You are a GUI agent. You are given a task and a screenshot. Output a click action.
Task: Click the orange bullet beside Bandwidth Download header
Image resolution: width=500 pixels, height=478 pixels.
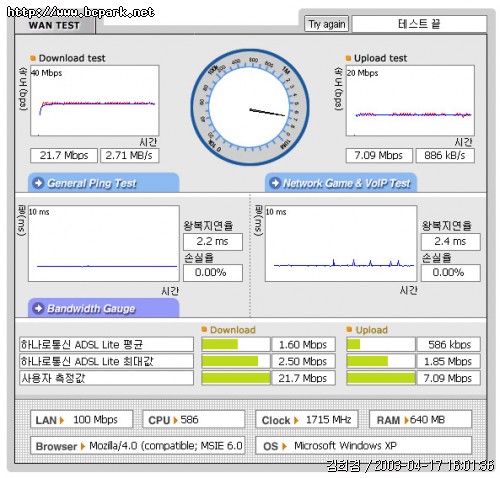[204, 329]
